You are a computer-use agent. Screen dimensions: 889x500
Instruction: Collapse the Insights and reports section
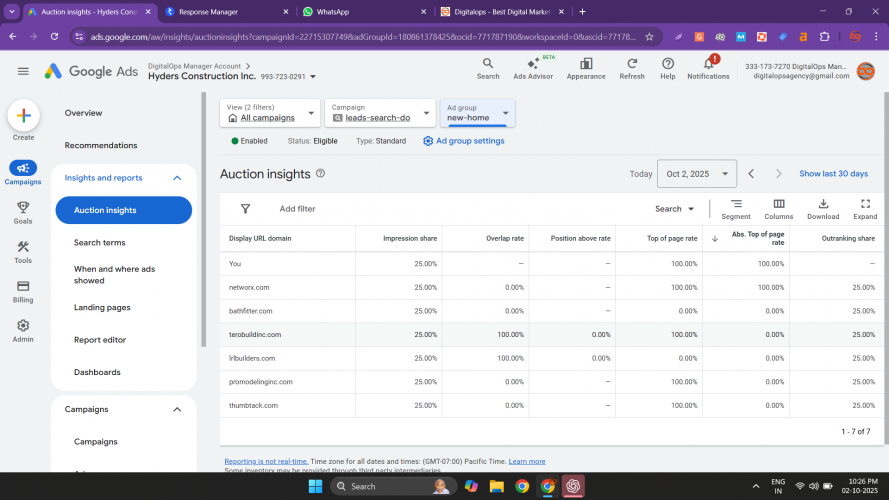pyautogui.click(x=177, y=178)
